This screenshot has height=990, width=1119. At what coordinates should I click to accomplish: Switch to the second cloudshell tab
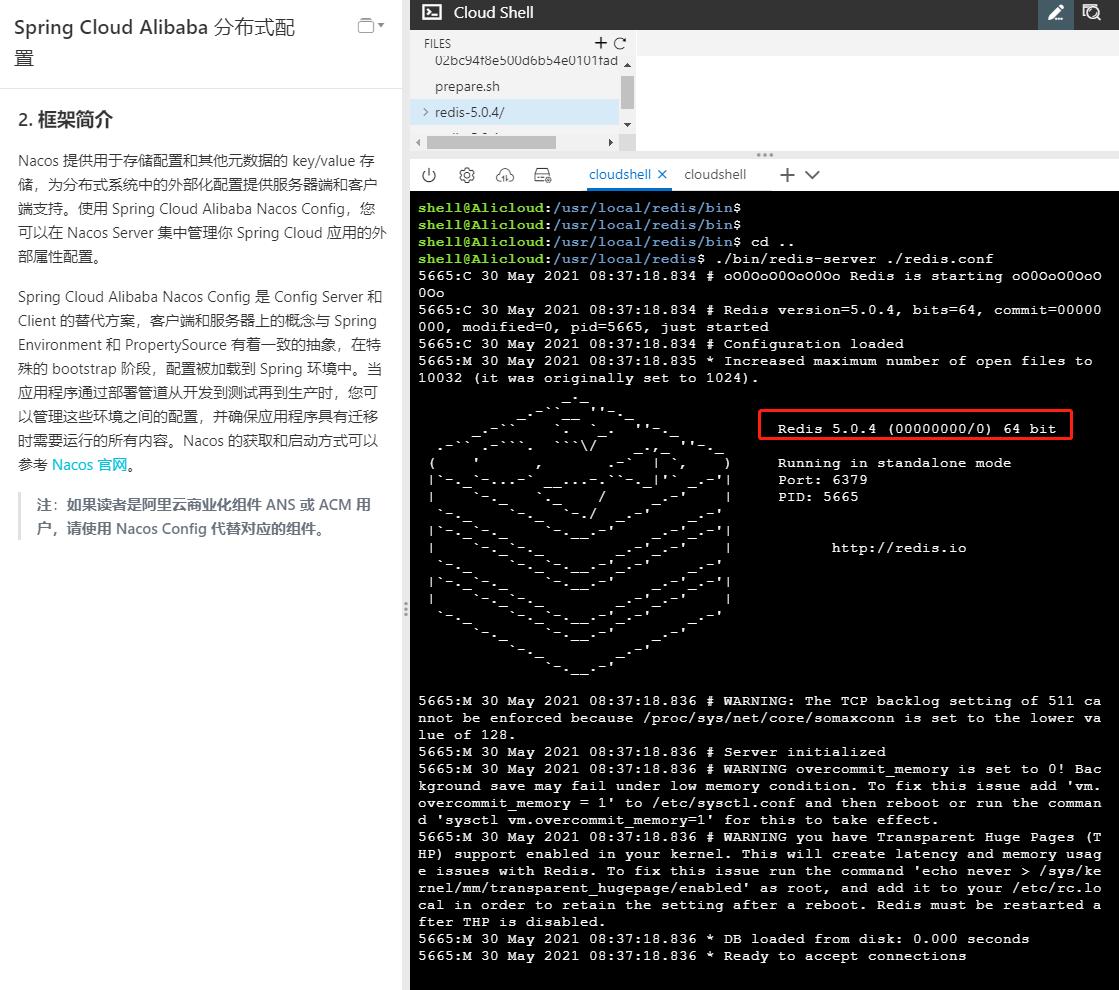[x=715, y=174]
